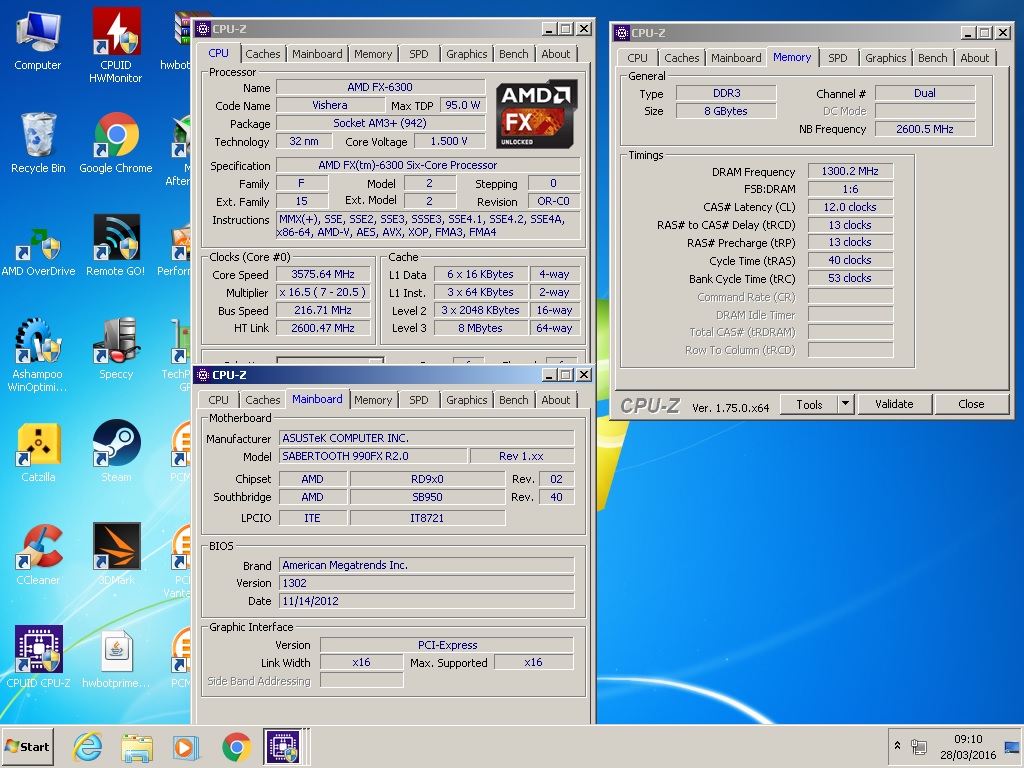Launch the Remote GO! desktop icon

(x=116, y=245)
